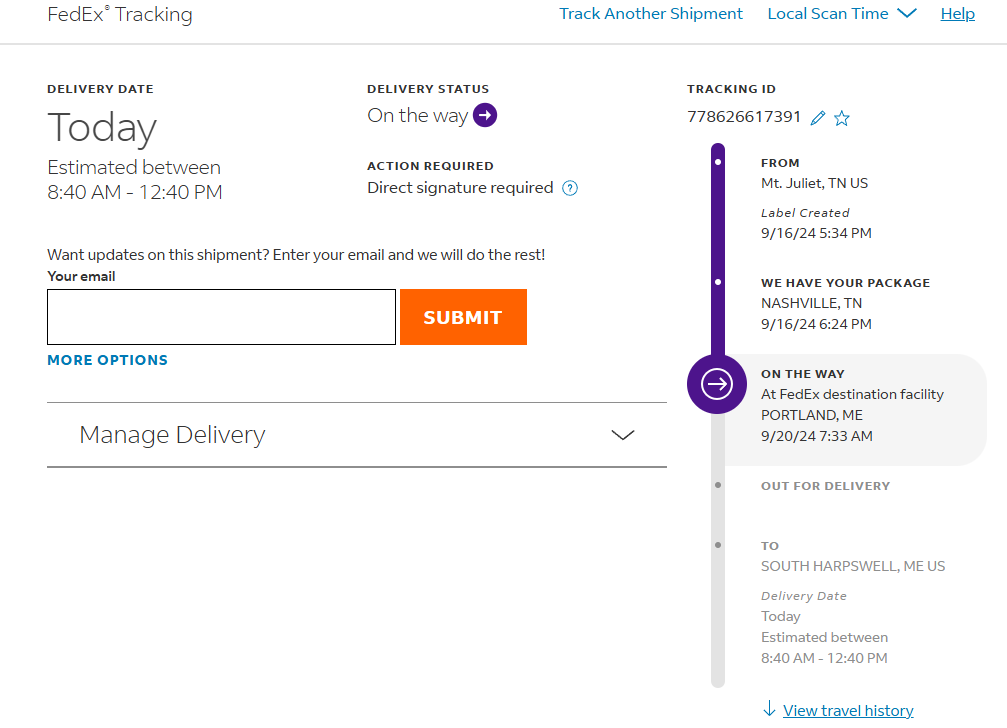This screenshot has width=1007, height=728.
Task: Click the Your email input field
Action: click(221, 317)
